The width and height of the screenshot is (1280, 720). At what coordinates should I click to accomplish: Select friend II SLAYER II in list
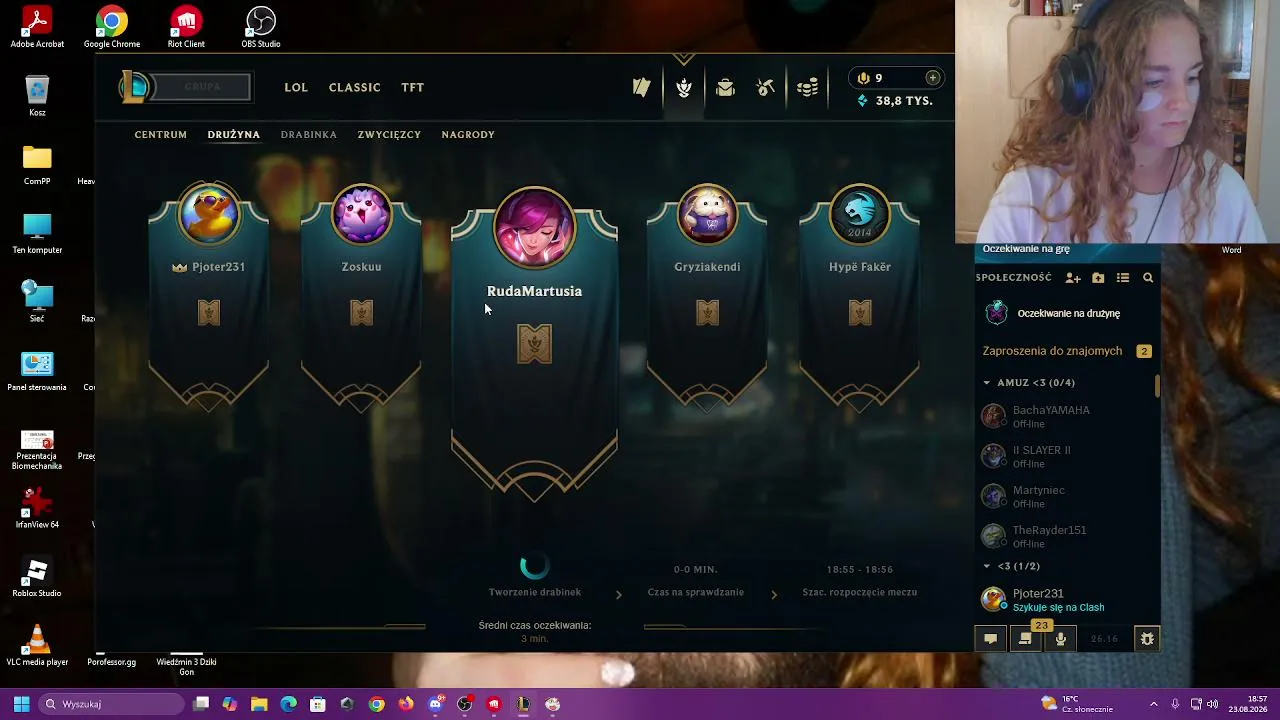point(1066,456)
